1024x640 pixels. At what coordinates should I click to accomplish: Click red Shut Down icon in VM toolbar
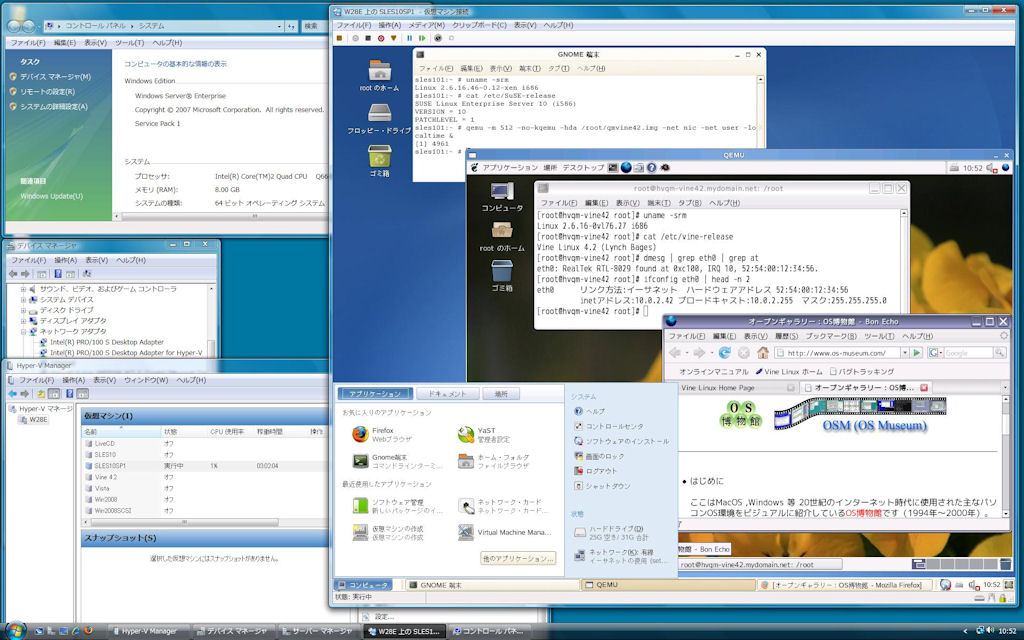(x=381, y=39)
